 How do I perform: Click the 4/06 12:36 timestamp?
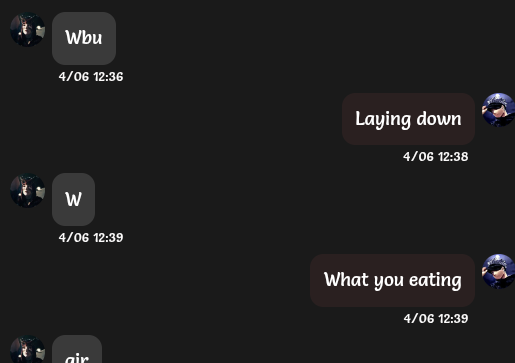pos(91,77)
